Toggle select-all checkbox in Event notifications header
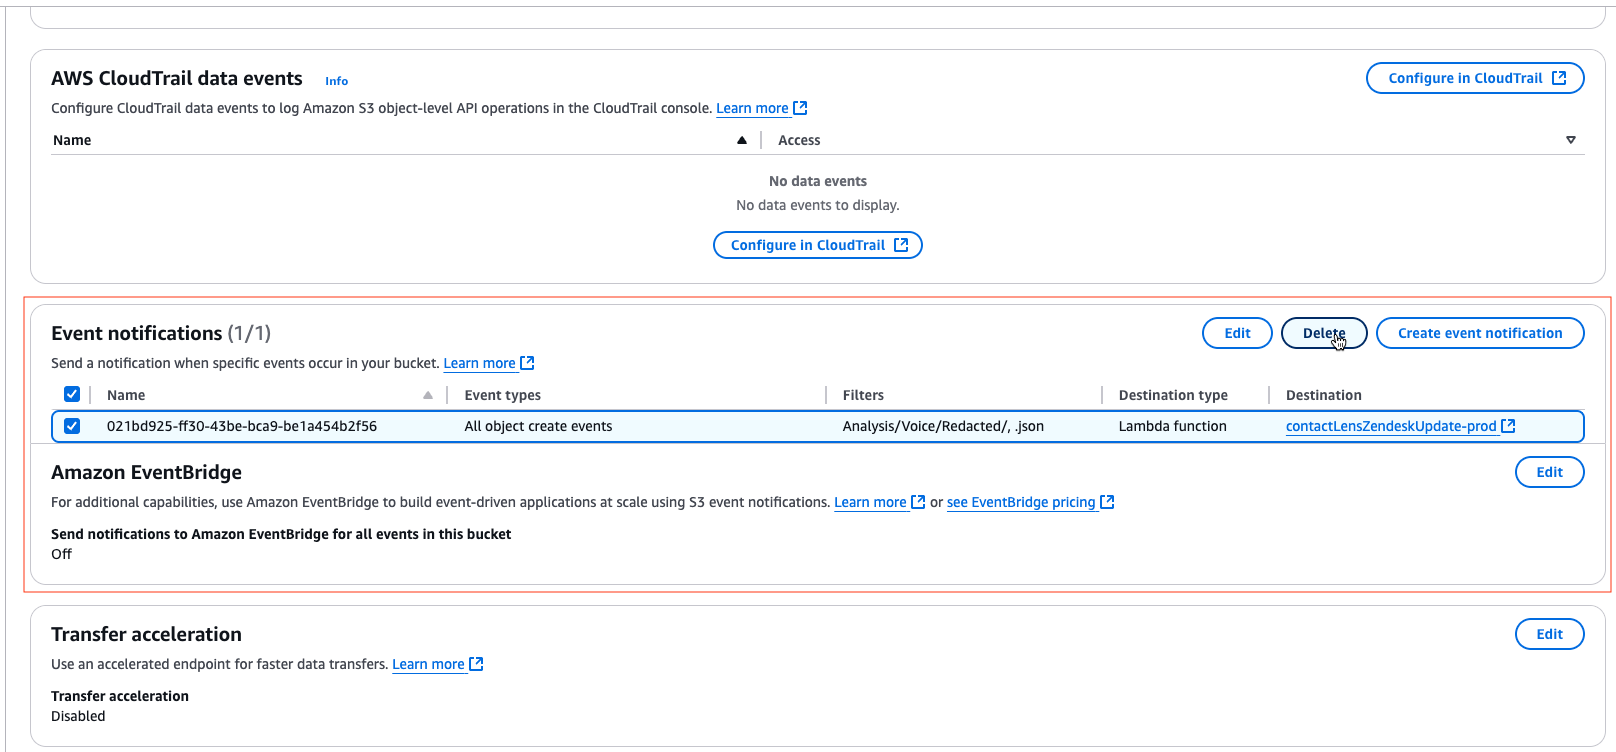 point(72,394)
